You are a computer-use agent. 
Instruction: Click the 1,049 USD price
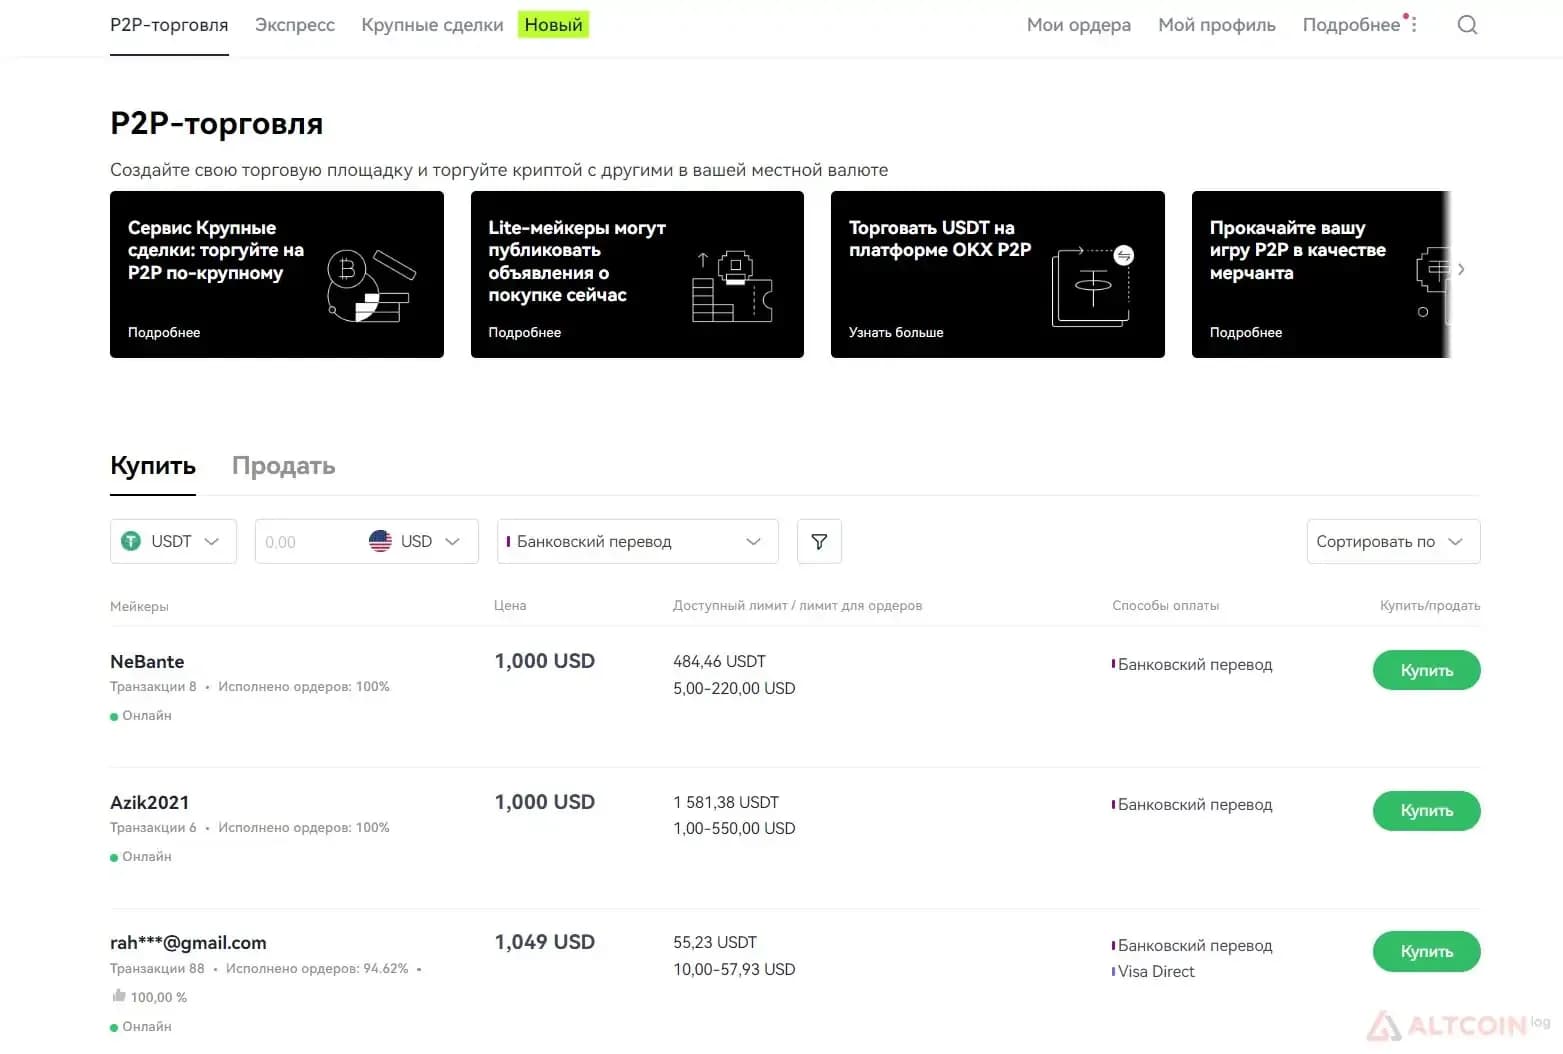coord(544,942)
